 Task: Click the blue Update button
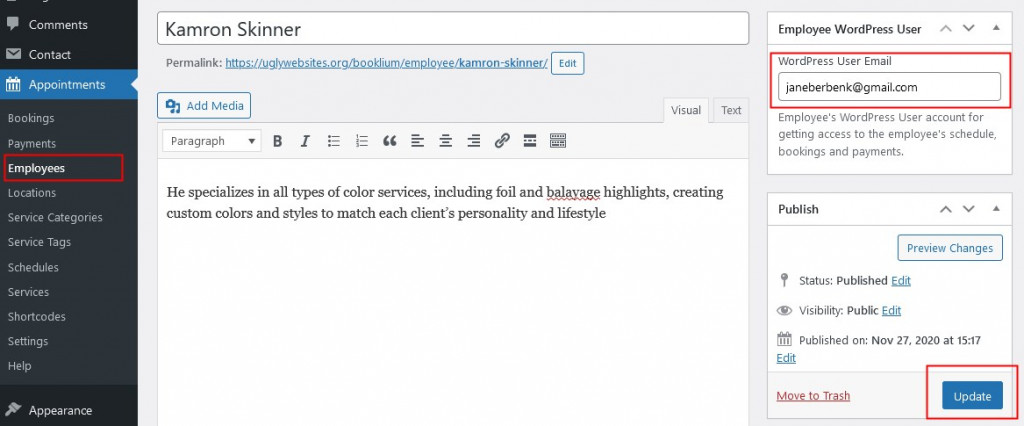pos(972,396)
